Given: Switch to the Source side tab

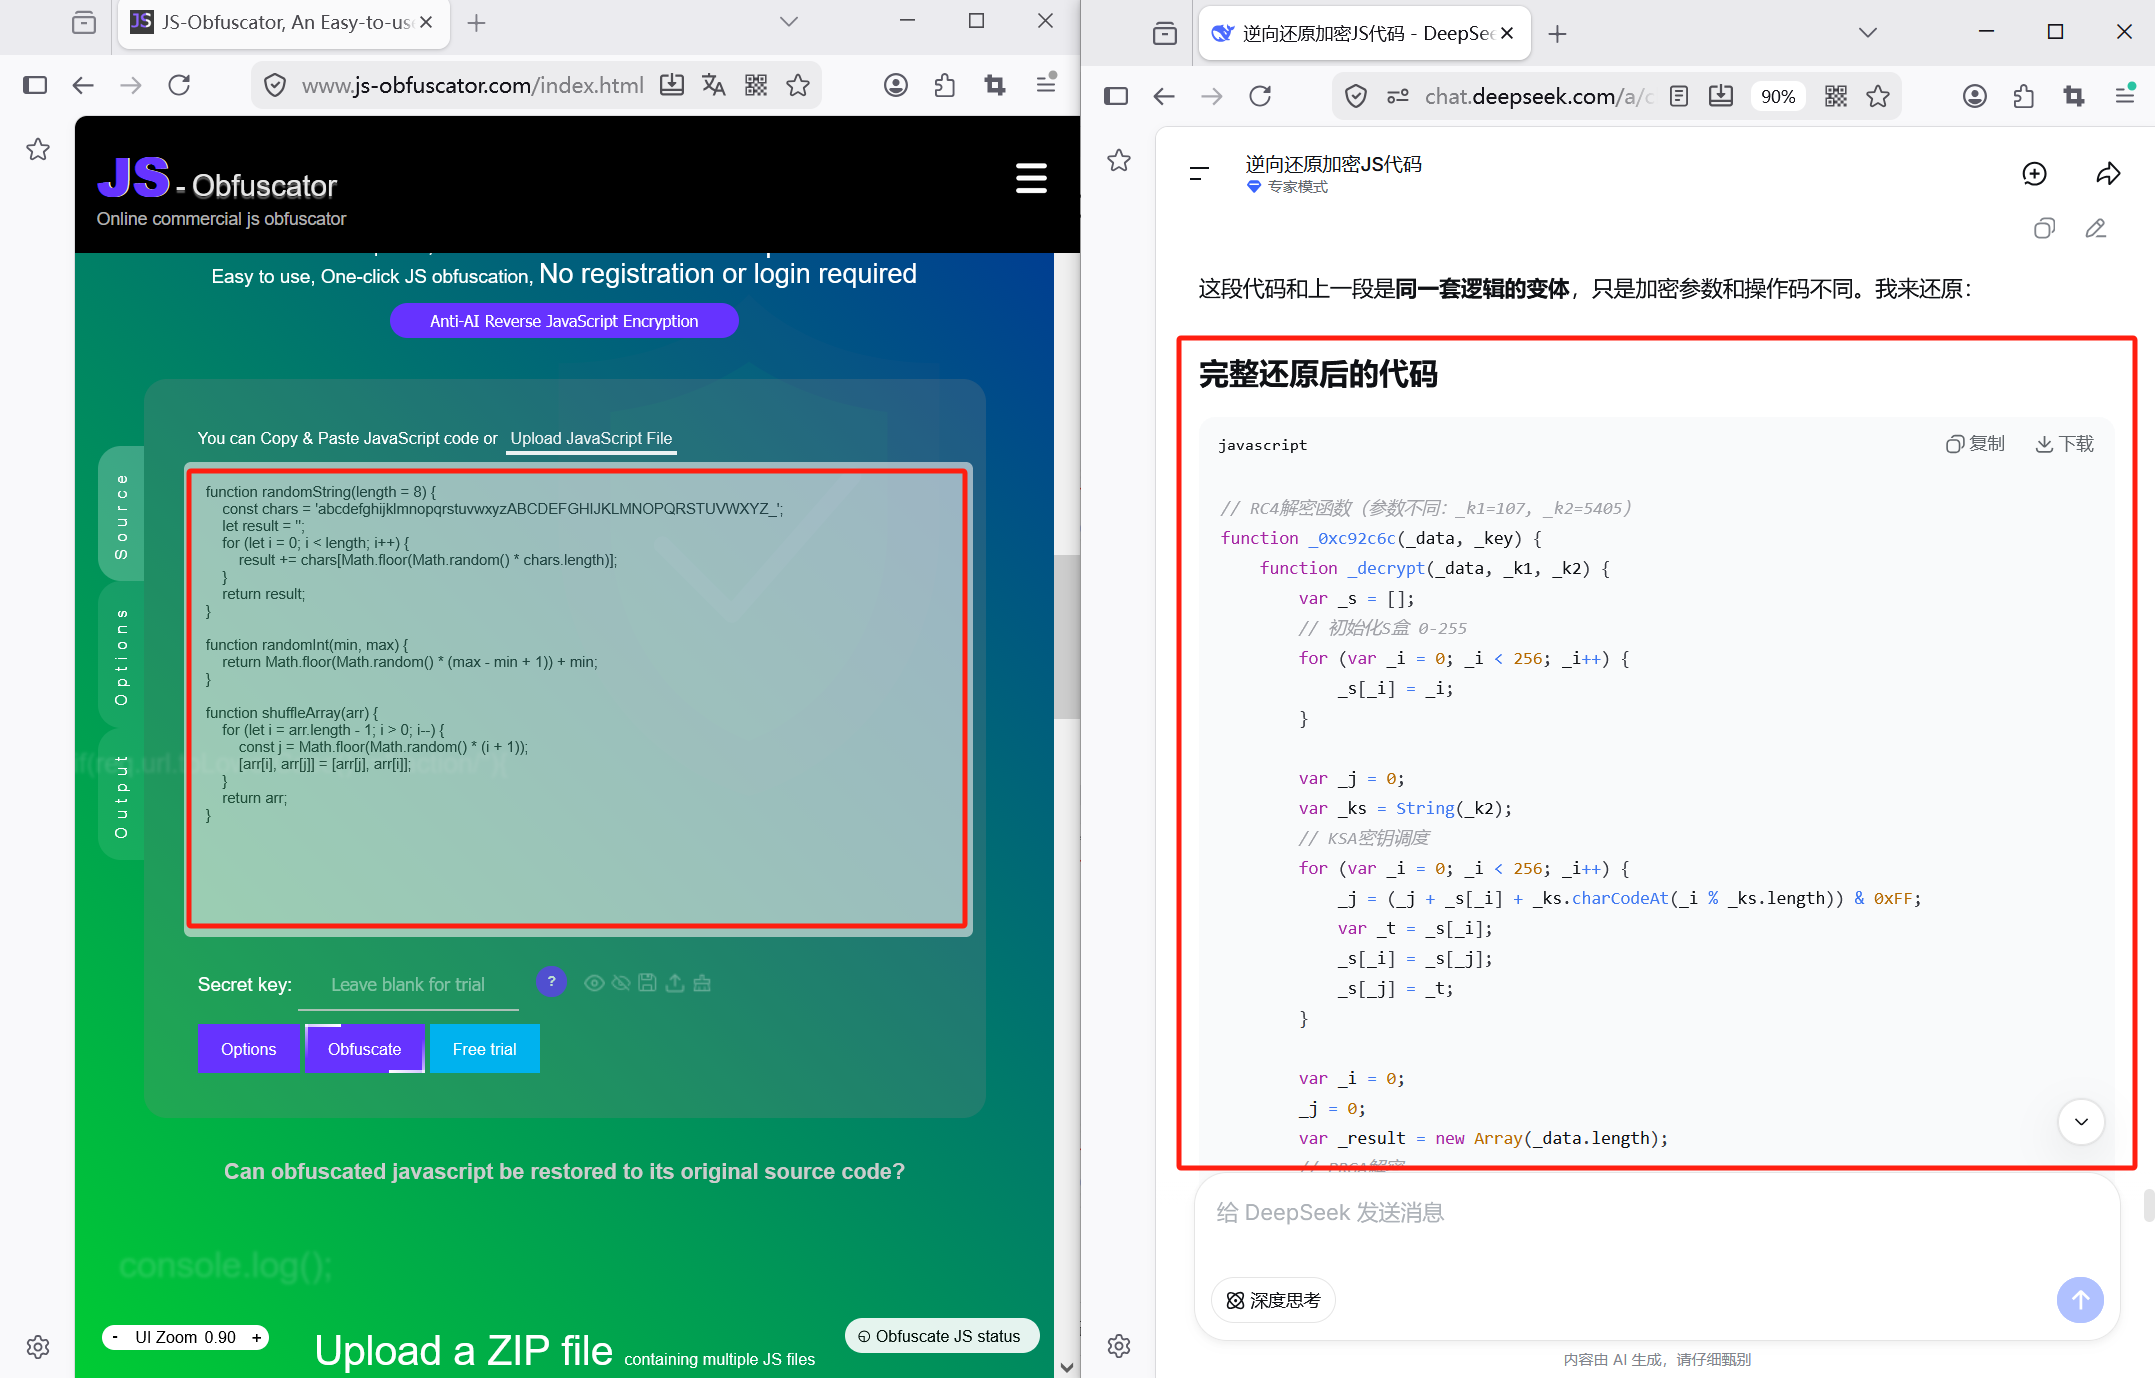Looking at the screenshot, I should click(122, 515).
